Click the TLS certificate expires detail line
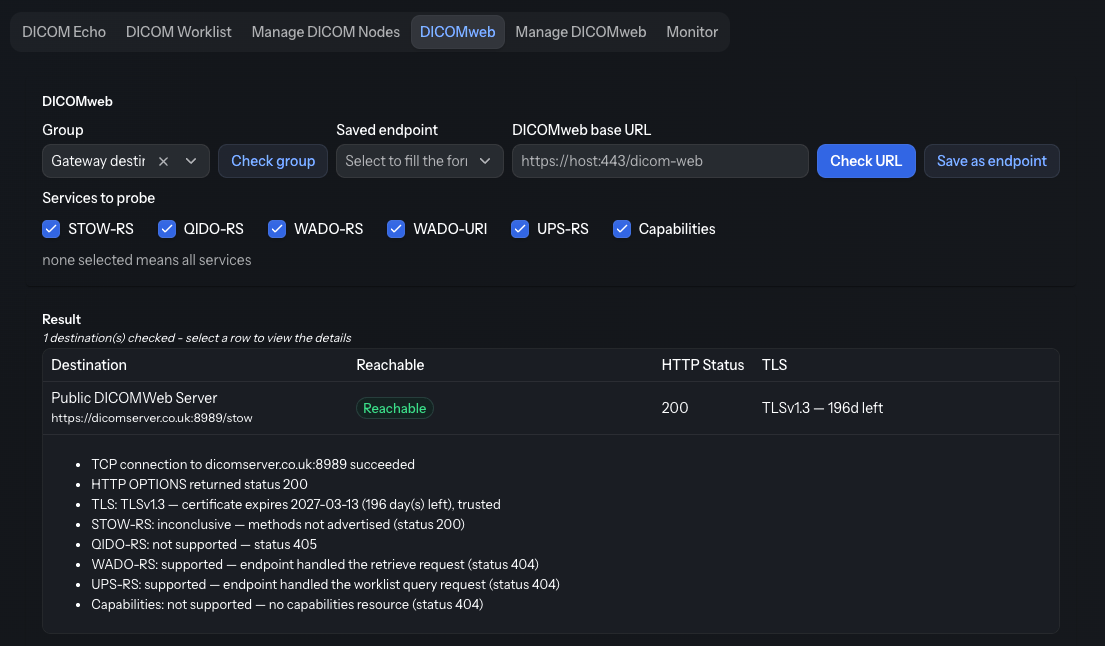Image resolution: width=1105 pixels, height=646 pixels. click(296, 504)
